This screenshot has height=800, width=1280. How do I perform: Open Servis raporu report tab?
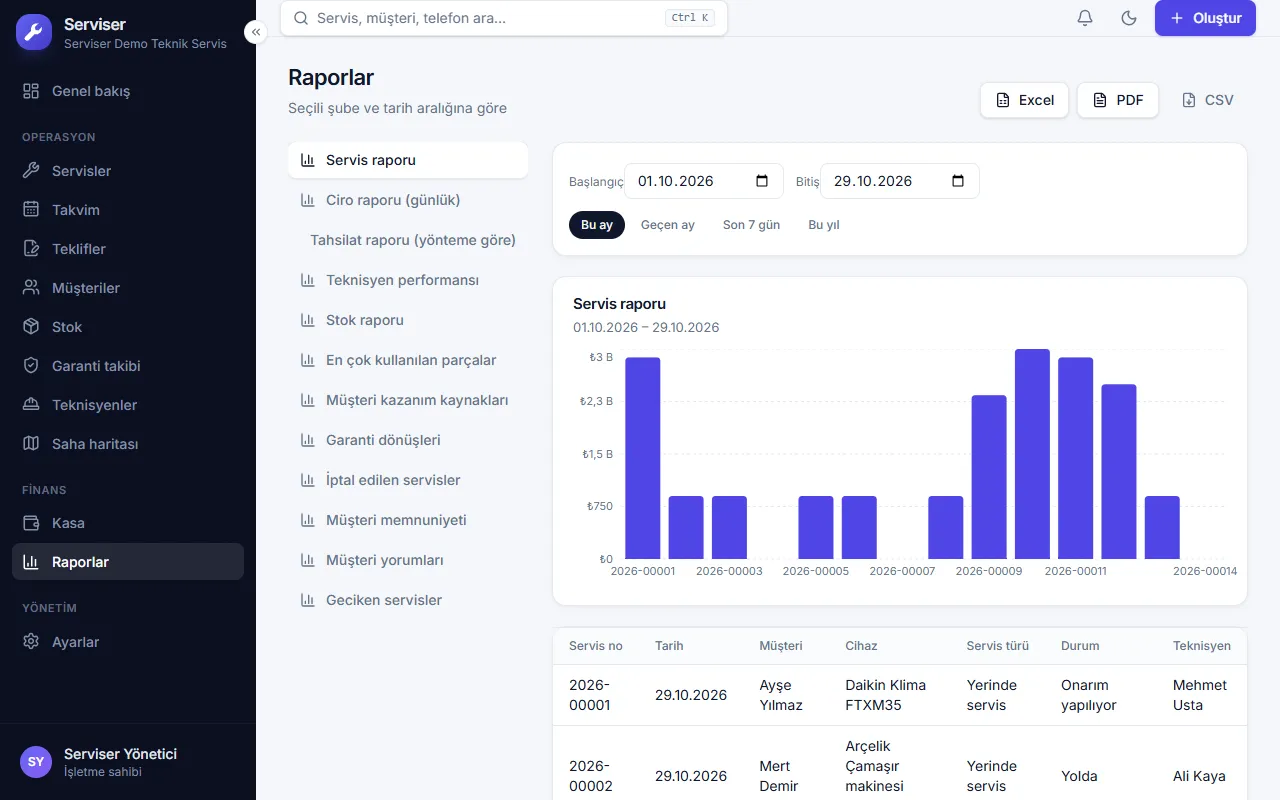(408, 160)
